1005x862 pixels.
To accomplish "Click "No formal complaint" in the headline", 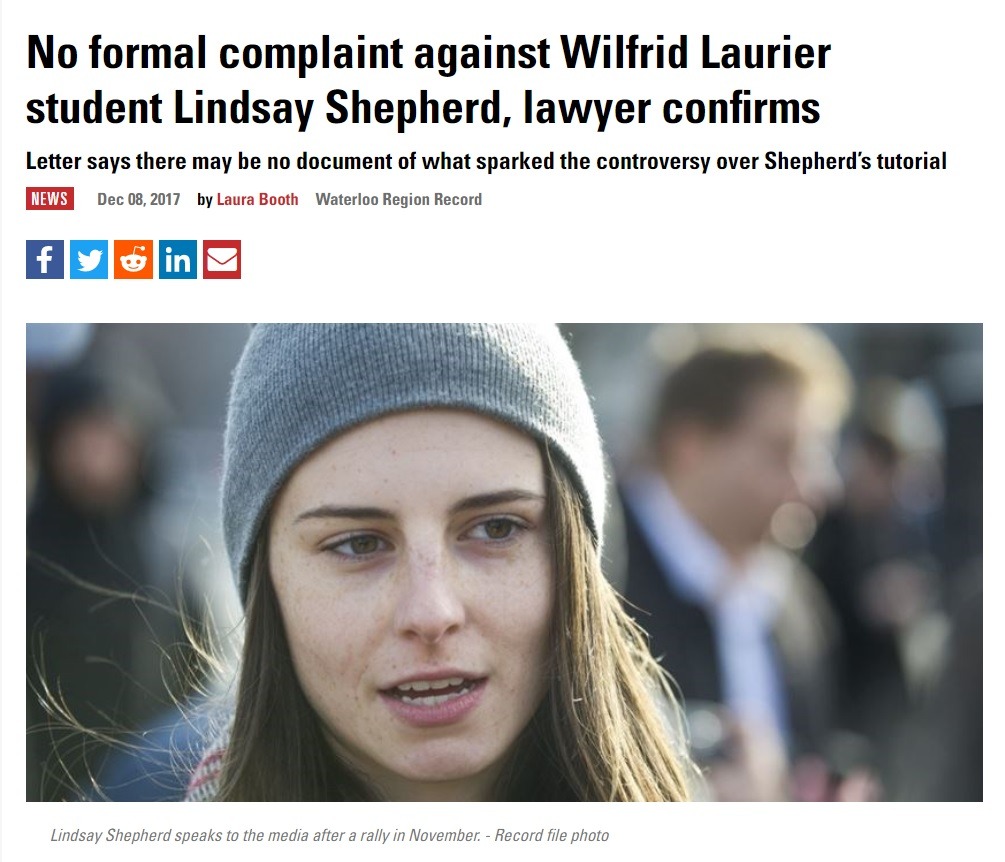I will coord(215,53).
